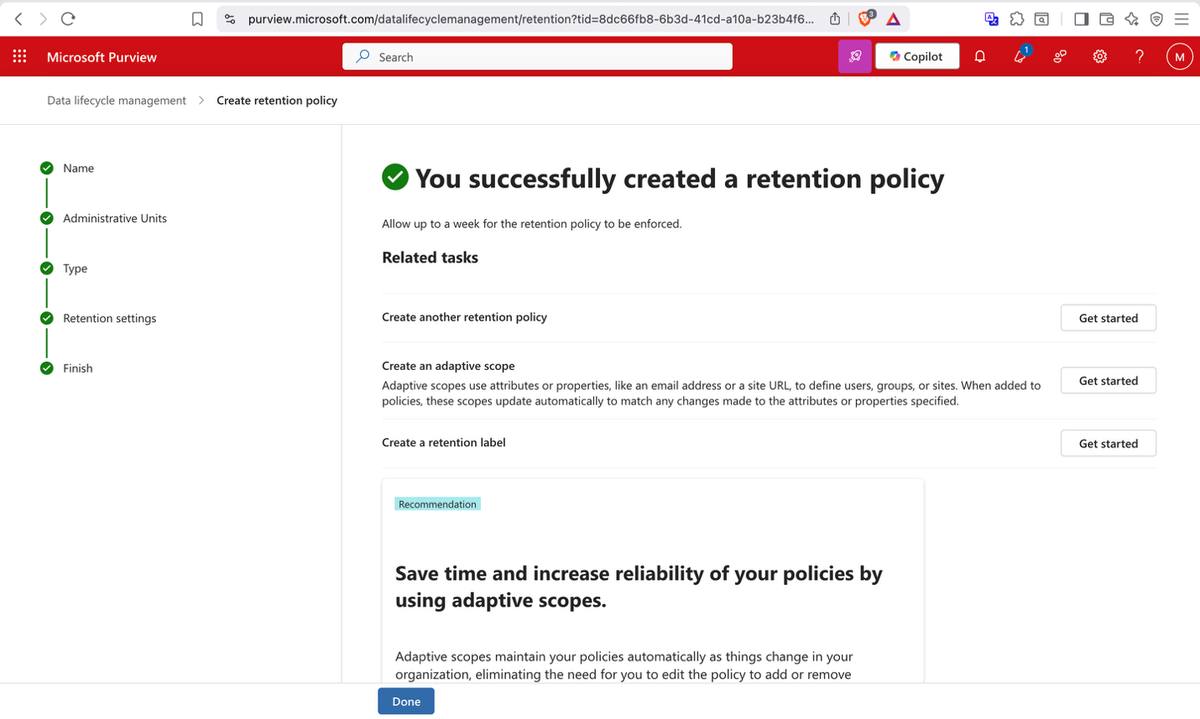
Task: Open the help question mark icon
Action: tap(1140, 57)
